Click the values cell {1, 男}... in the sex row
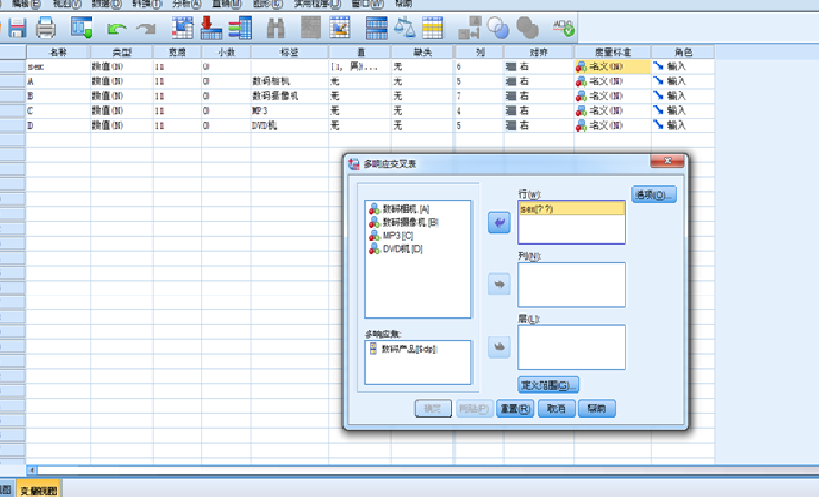The height and width of the screenshot is (497, 819). click(x=359, y=67)
